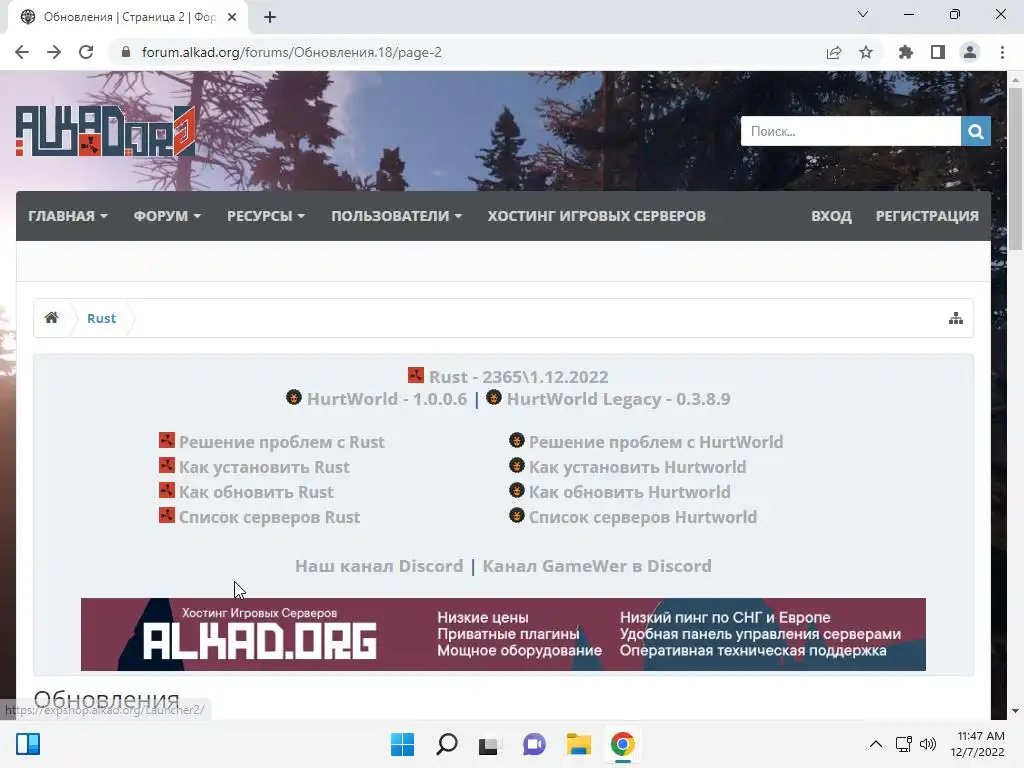Click the icon next to Список серверов Hurtworld

coord(517,515)
